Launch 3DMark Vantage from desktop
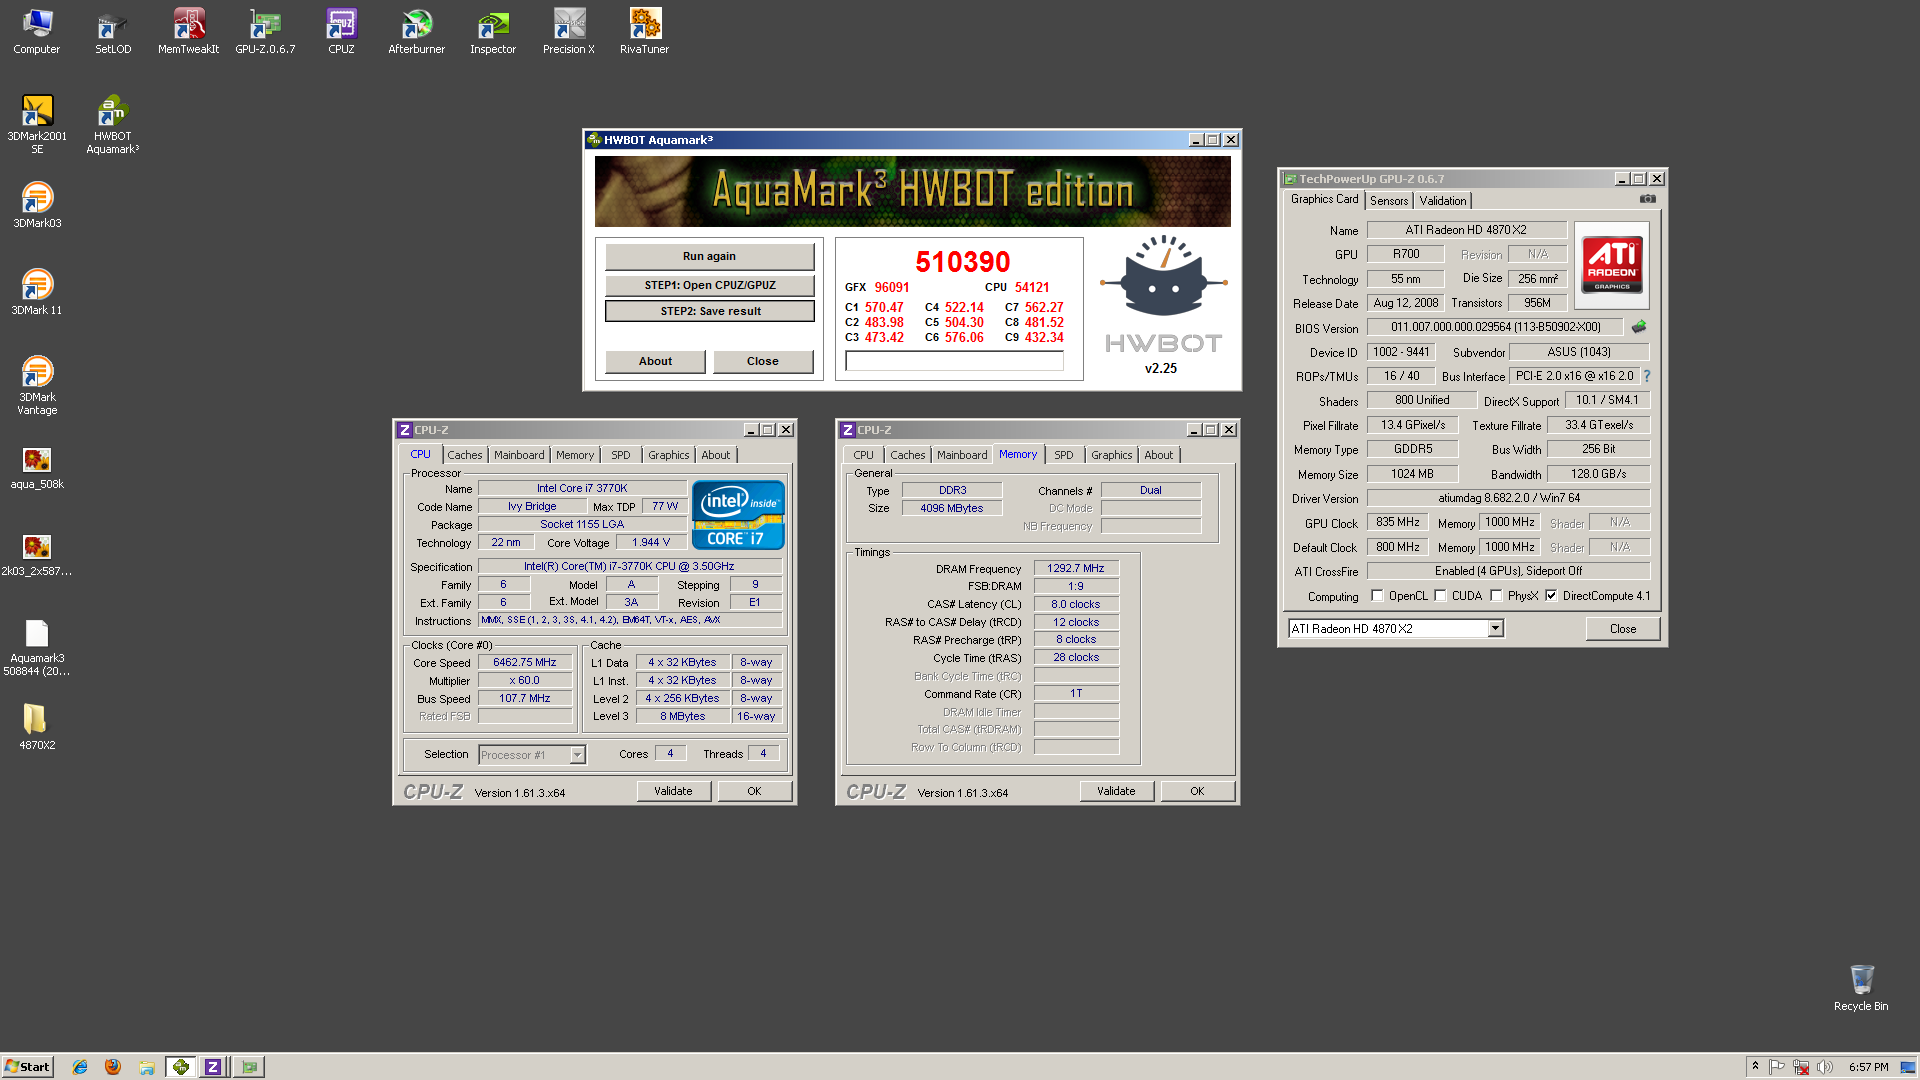 coord(37,385)
